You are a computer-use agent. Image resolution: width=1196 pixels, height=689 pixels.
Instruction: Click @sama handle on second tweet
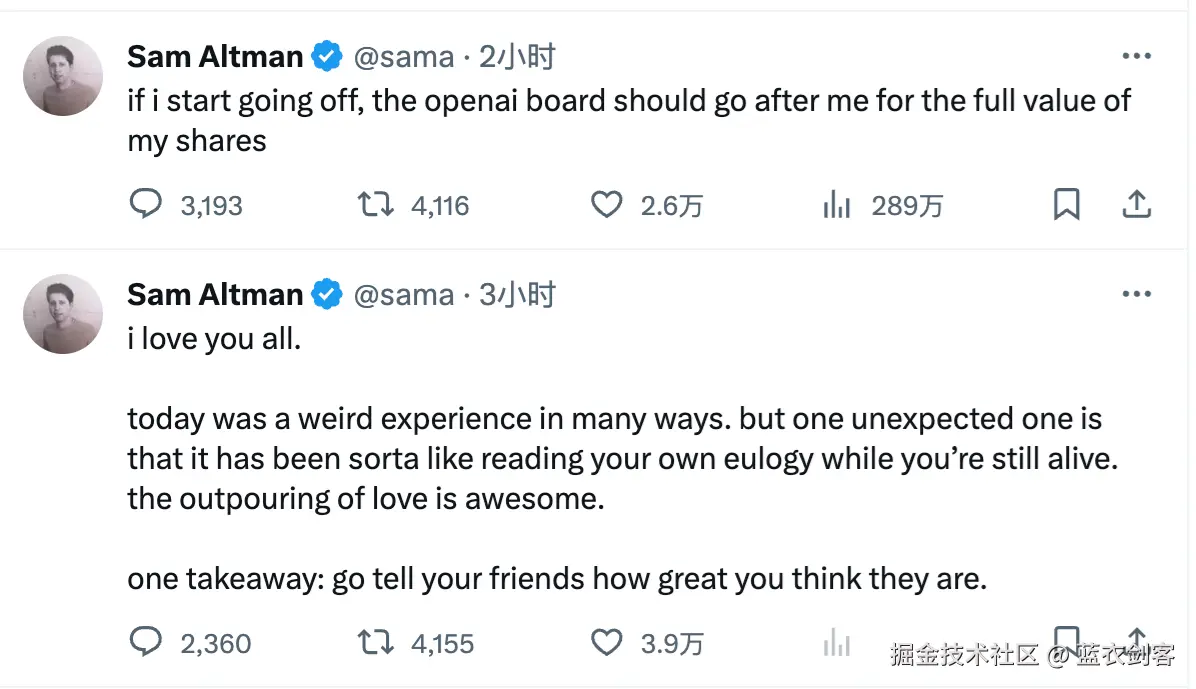(x=404, y=295)
